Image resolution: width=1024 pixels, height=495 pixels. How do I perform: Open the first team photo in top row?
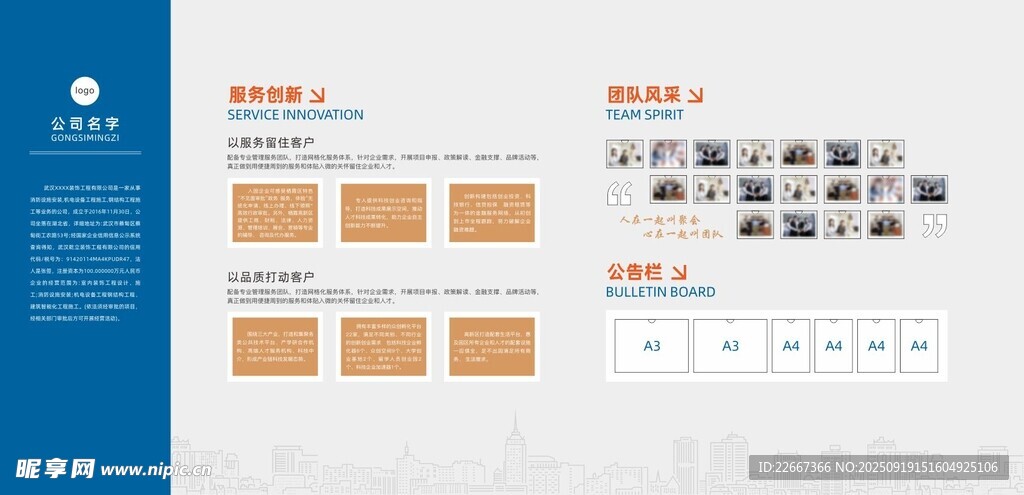click(x=624, y=153)
